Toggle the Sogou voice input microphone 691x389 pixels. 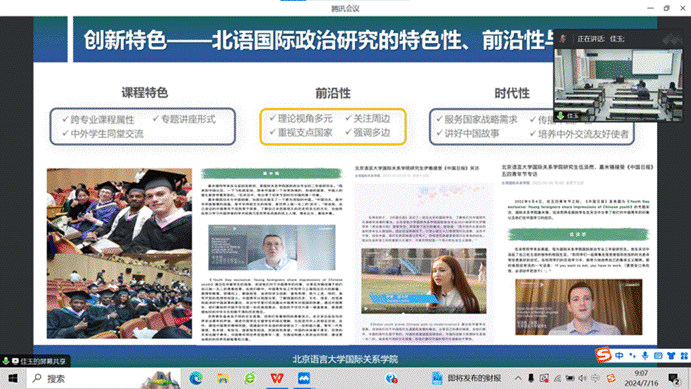pos(645,355)
